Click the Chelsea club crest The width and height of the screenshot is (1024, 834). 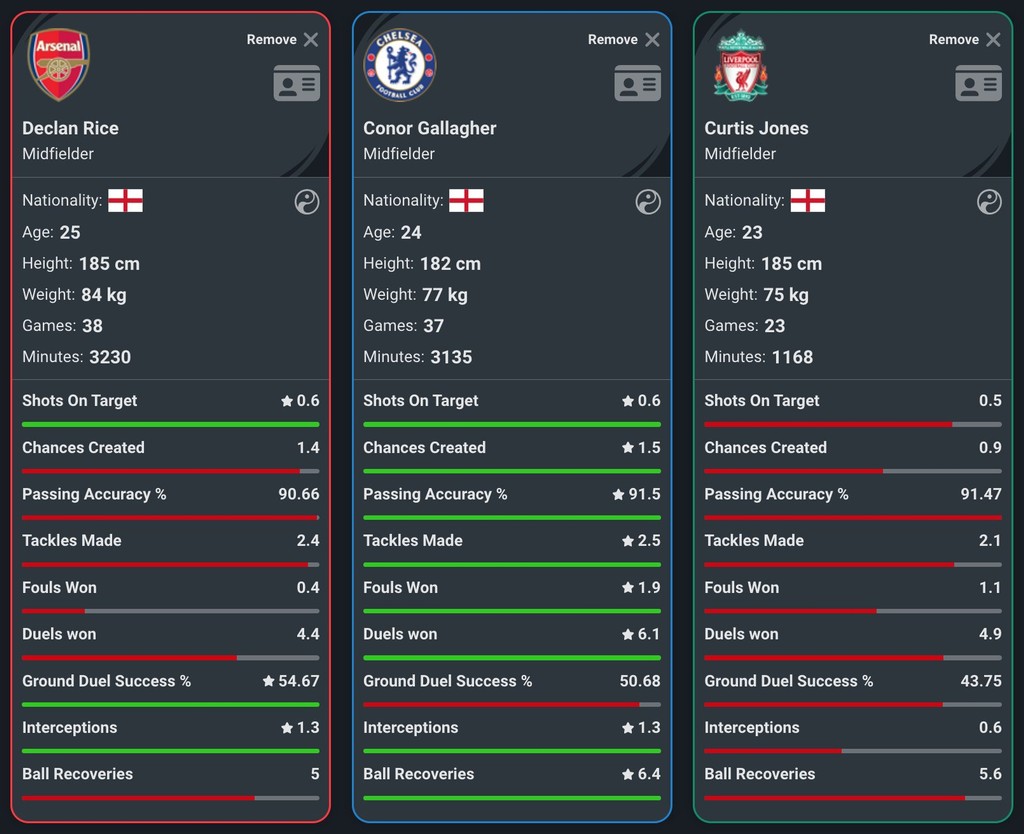(399, 65)
